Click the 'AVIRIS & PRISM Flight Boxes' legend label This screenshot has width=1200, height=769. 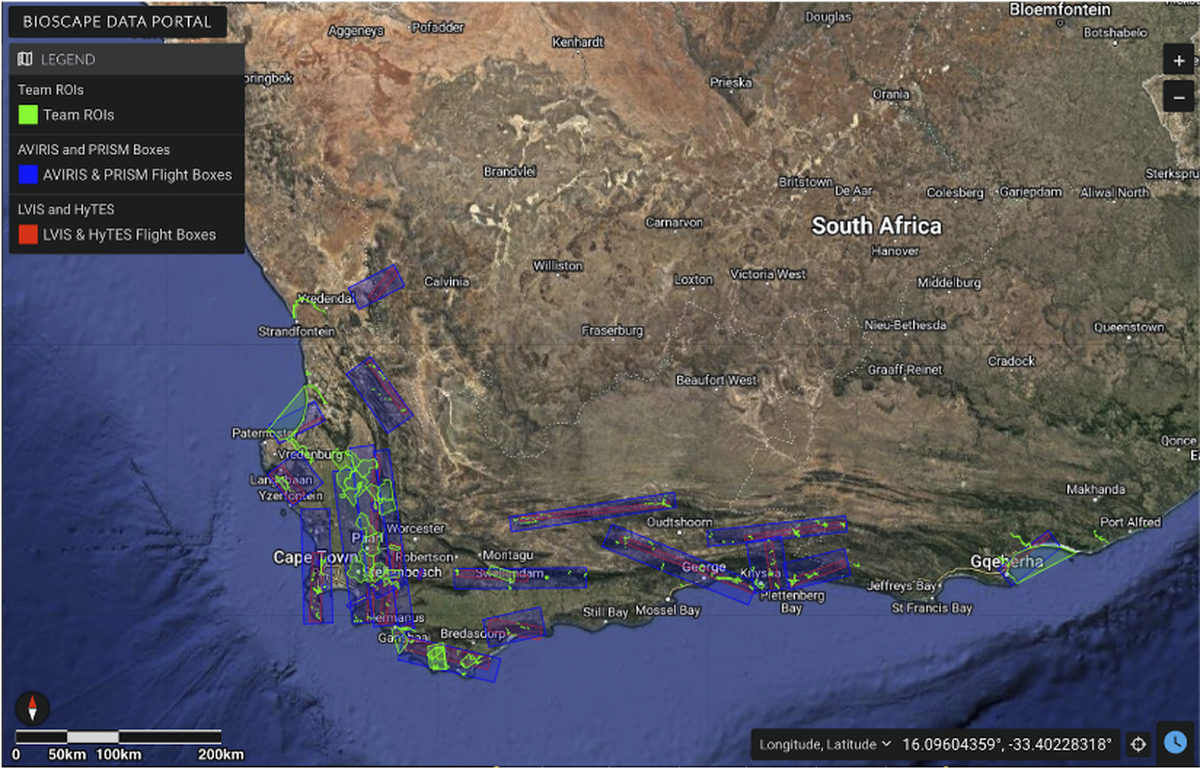click(x=137, y=175)
